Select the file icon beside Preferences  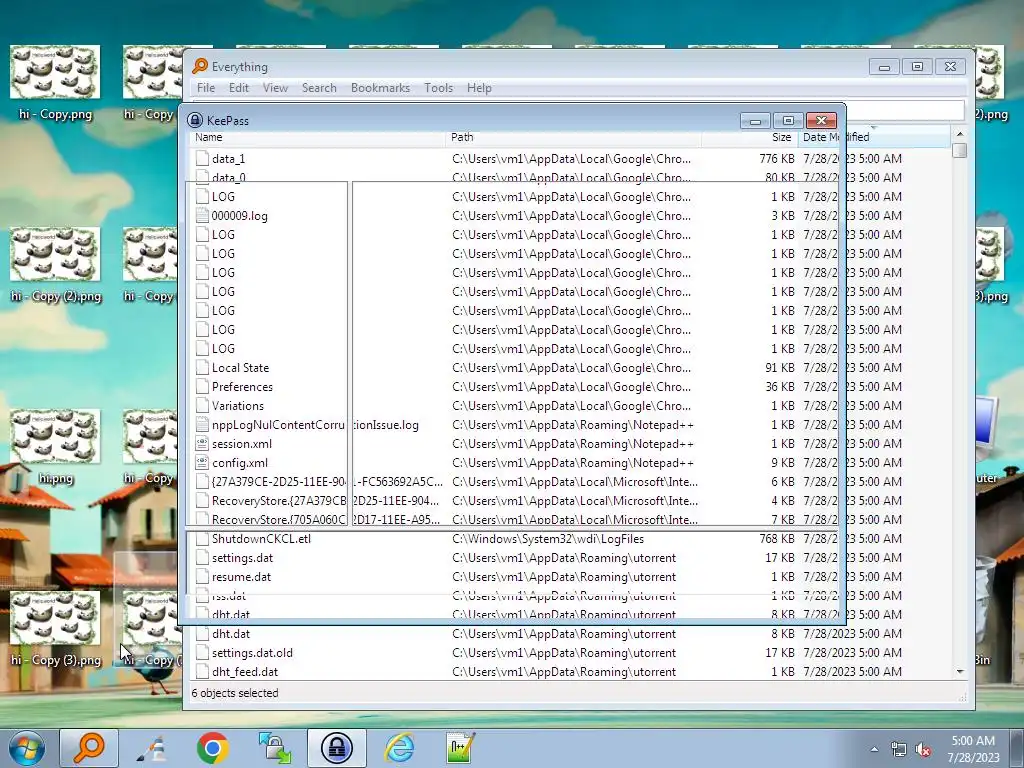click(x=202, y=387)
